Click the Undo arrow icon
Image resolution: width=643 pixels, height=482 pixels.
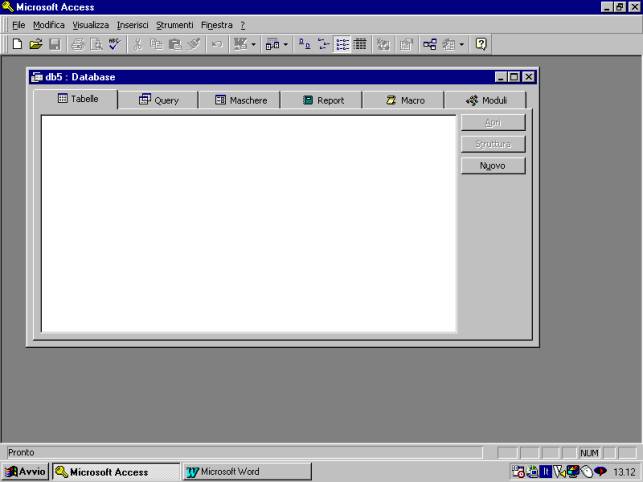pos(217,44)
